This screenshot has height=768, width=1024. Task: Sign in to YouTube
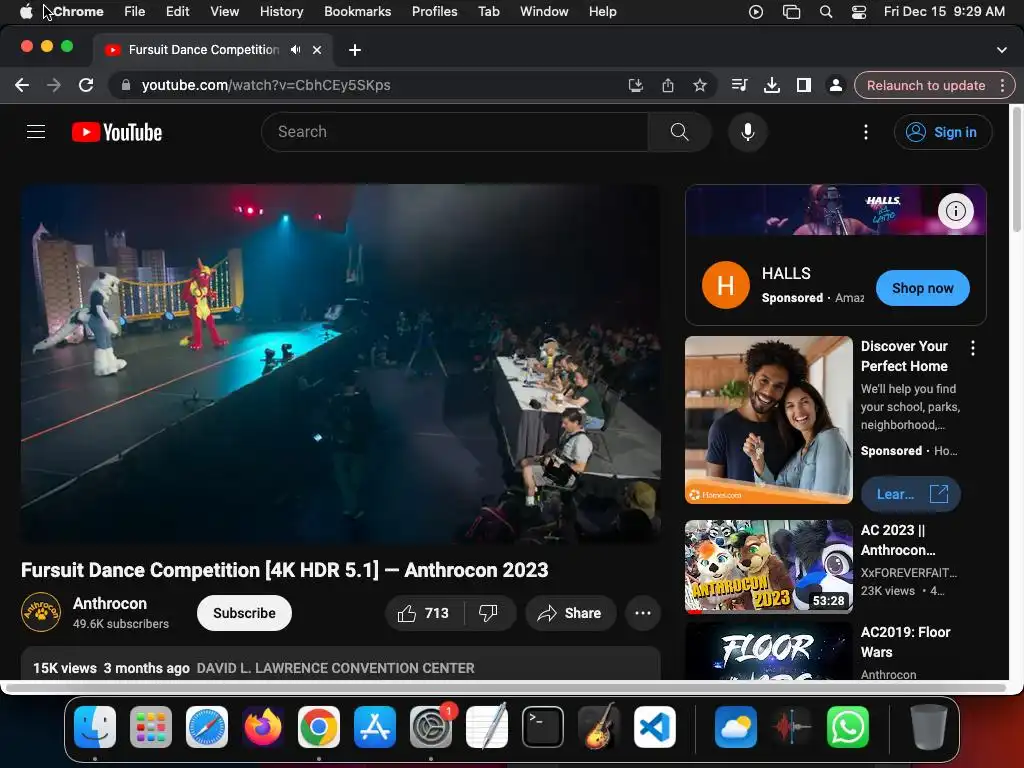942,132
